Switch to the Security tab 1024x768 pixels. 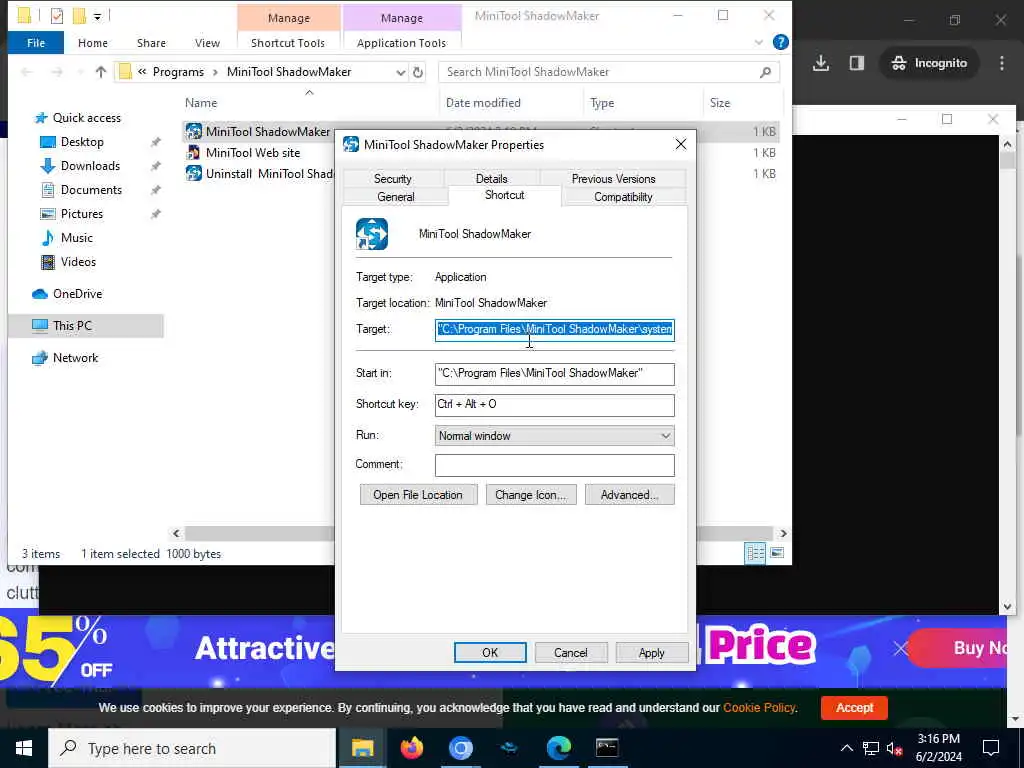coord(392,178)
